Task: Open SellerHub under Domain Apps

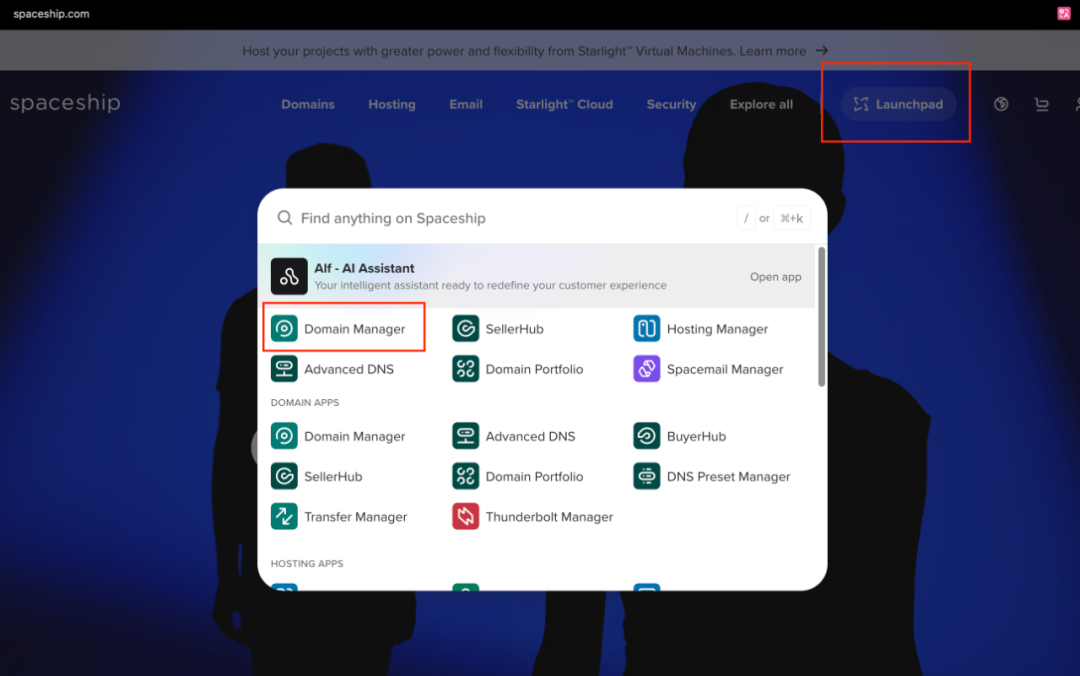Action: click(317, 476)
